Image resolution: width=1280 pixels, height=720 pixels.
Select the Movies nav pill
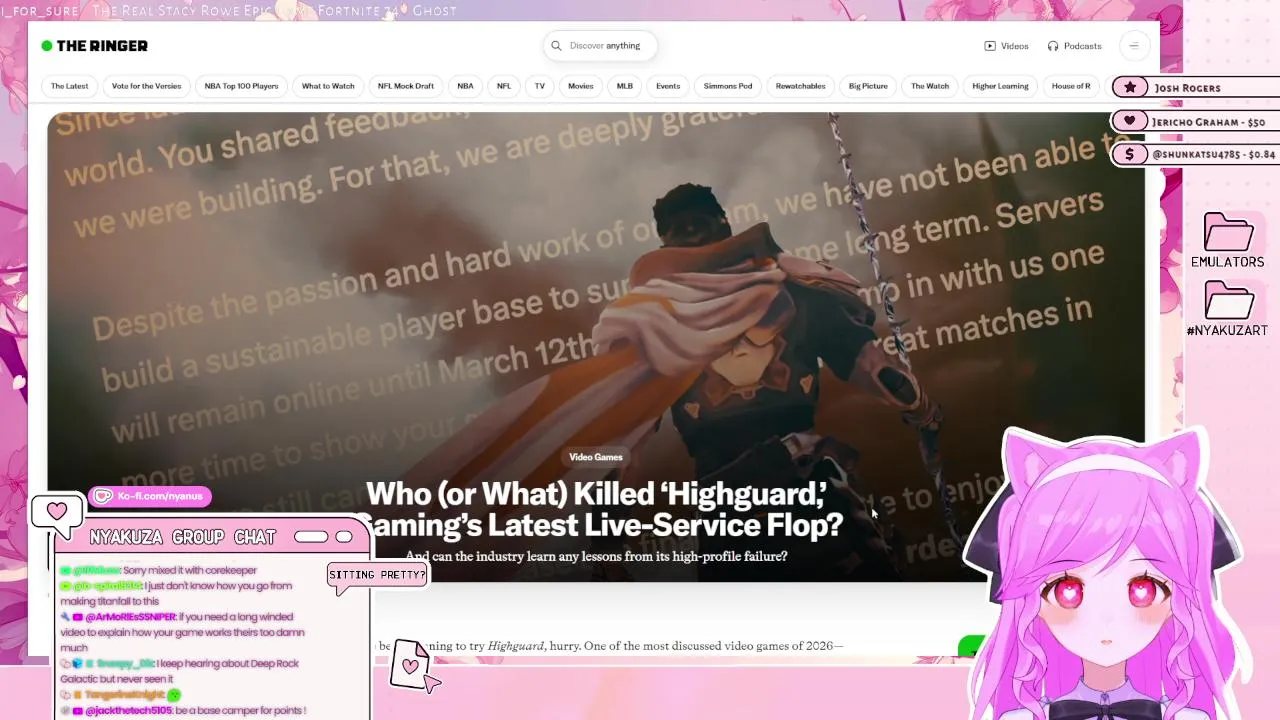[581, 86]
